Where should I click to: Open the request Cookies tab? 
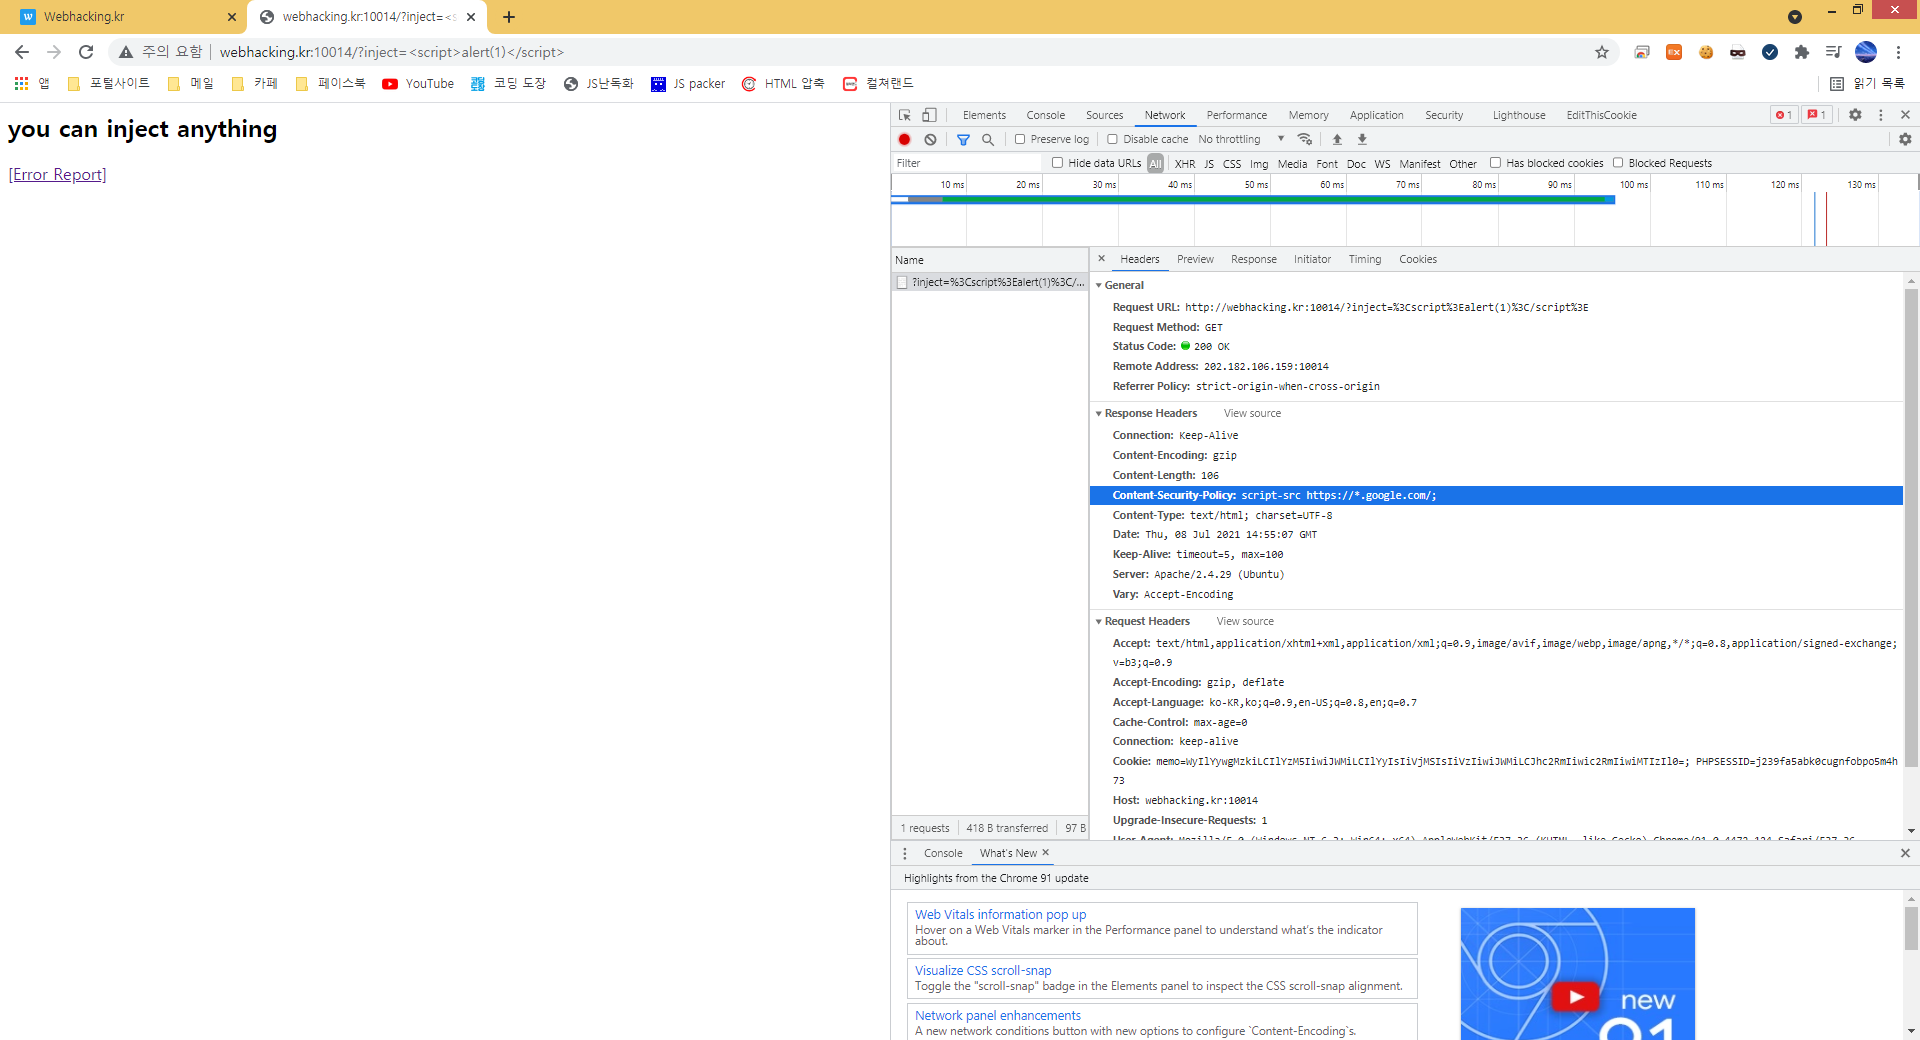pyautogui.click(x=1418, y=259)
